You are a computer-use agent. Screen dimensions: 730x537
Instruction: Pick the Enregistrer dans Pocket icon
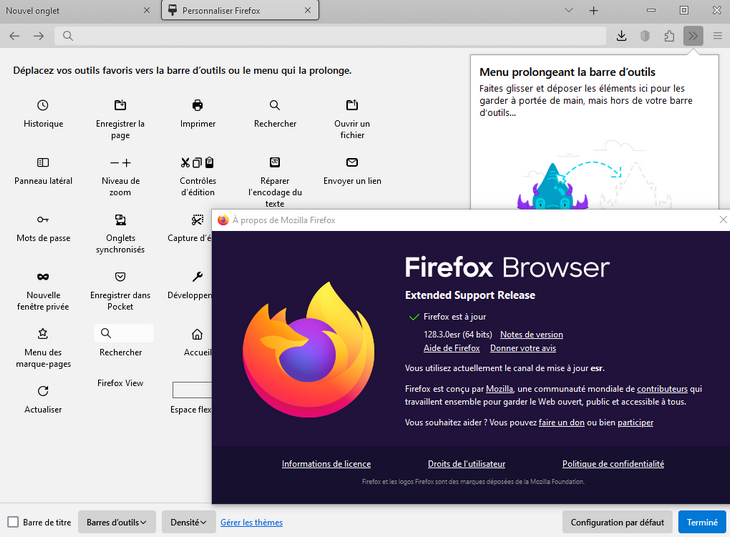coord(120,277)
